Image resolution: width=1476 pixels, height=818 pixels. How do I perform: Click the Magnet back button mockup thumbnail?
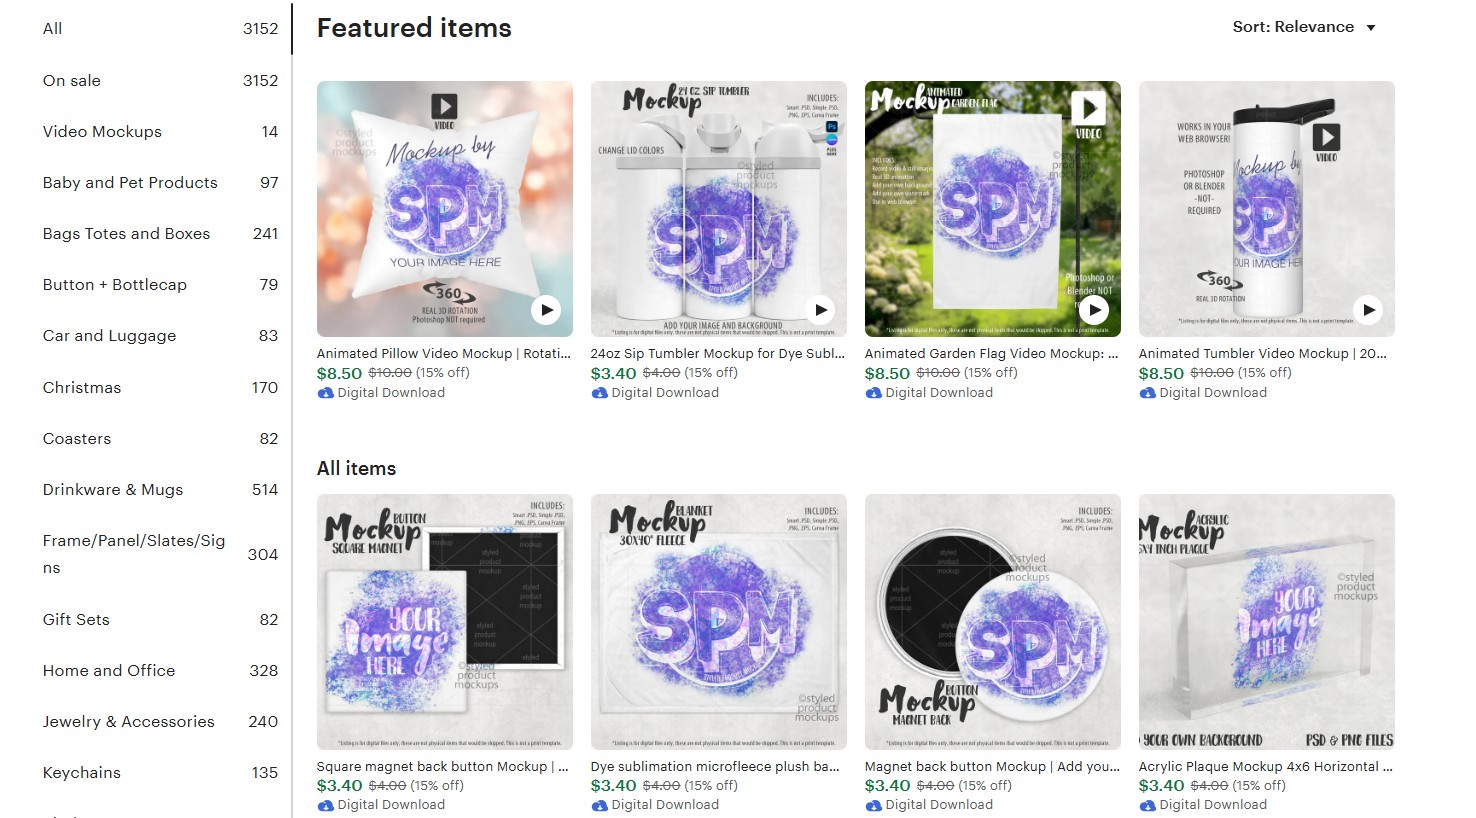(993, 622)
